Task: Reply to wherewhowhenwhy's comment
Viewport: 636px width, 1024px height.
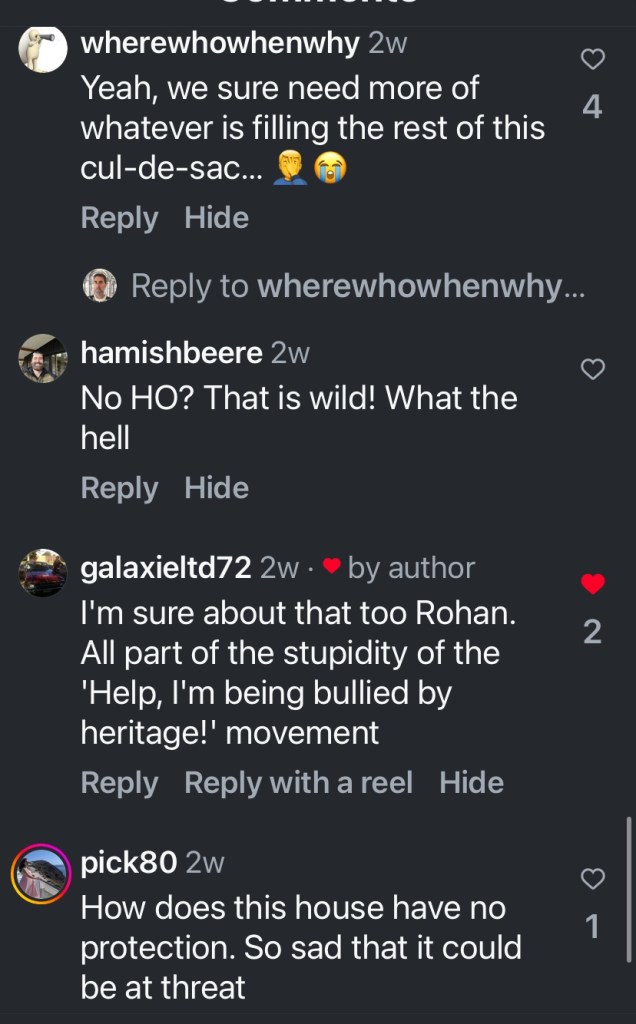Action: pos(119,218)
